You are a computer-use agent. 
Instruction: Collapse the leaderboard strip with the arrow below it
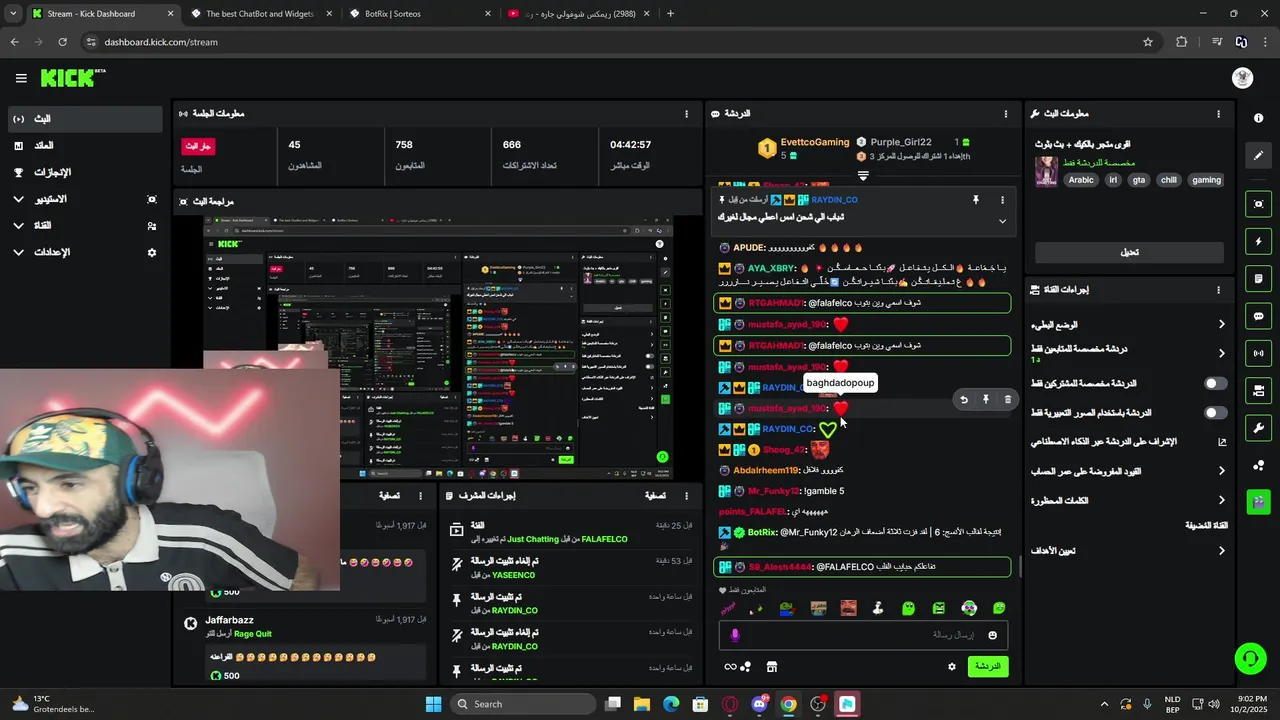click(x=863, y=175)
